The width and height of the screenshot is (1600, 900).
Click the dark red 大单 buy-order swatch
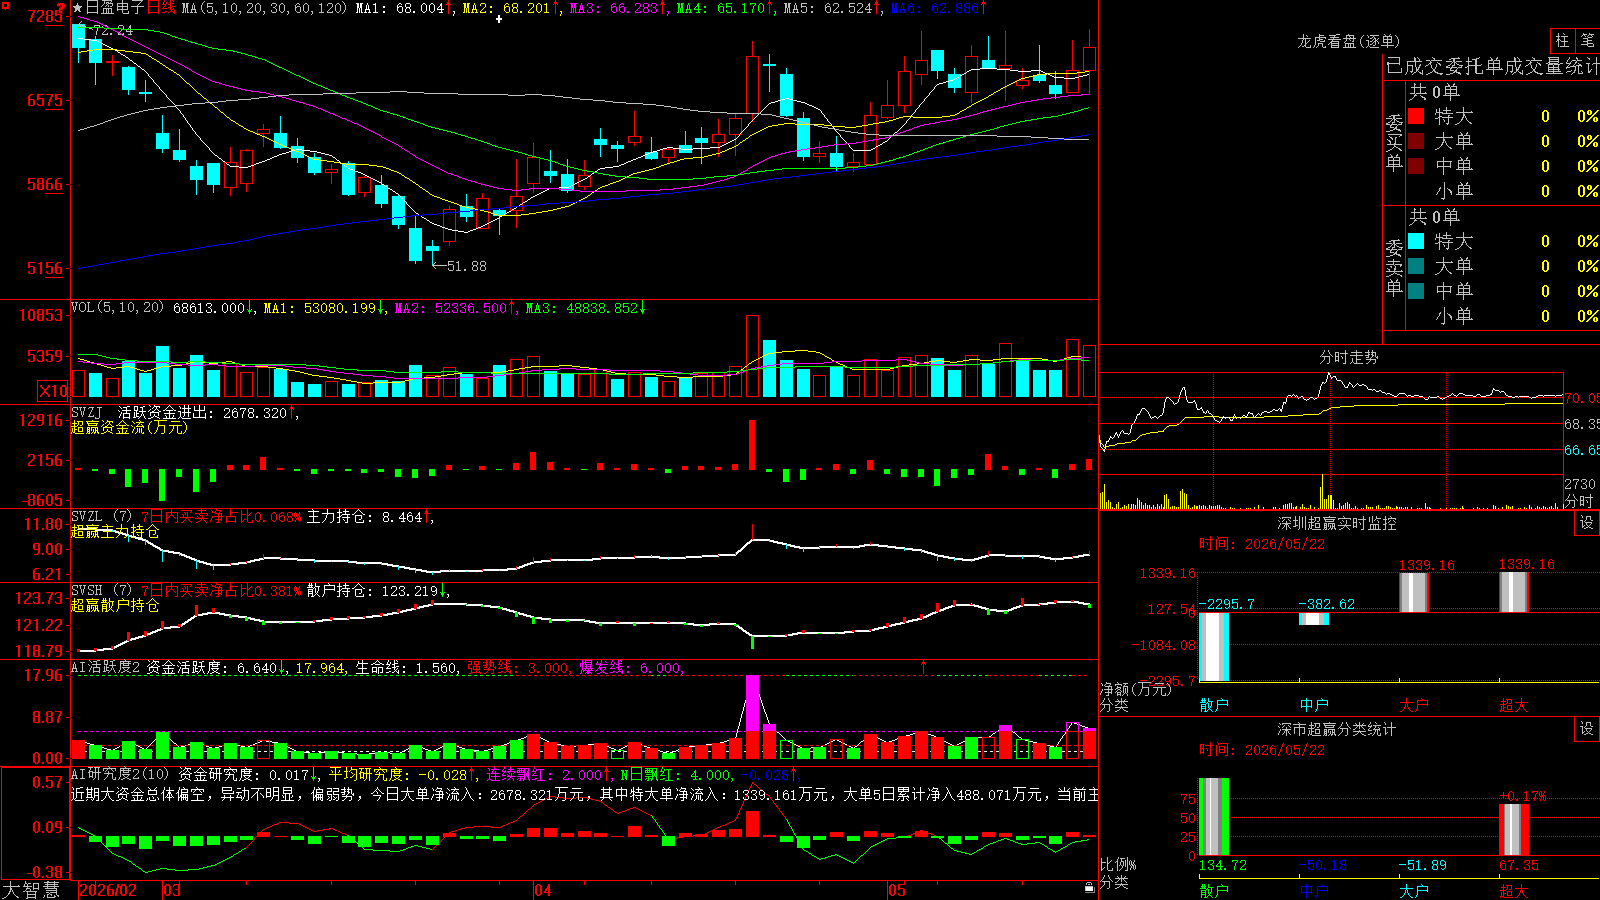[x=1416, y=141]
